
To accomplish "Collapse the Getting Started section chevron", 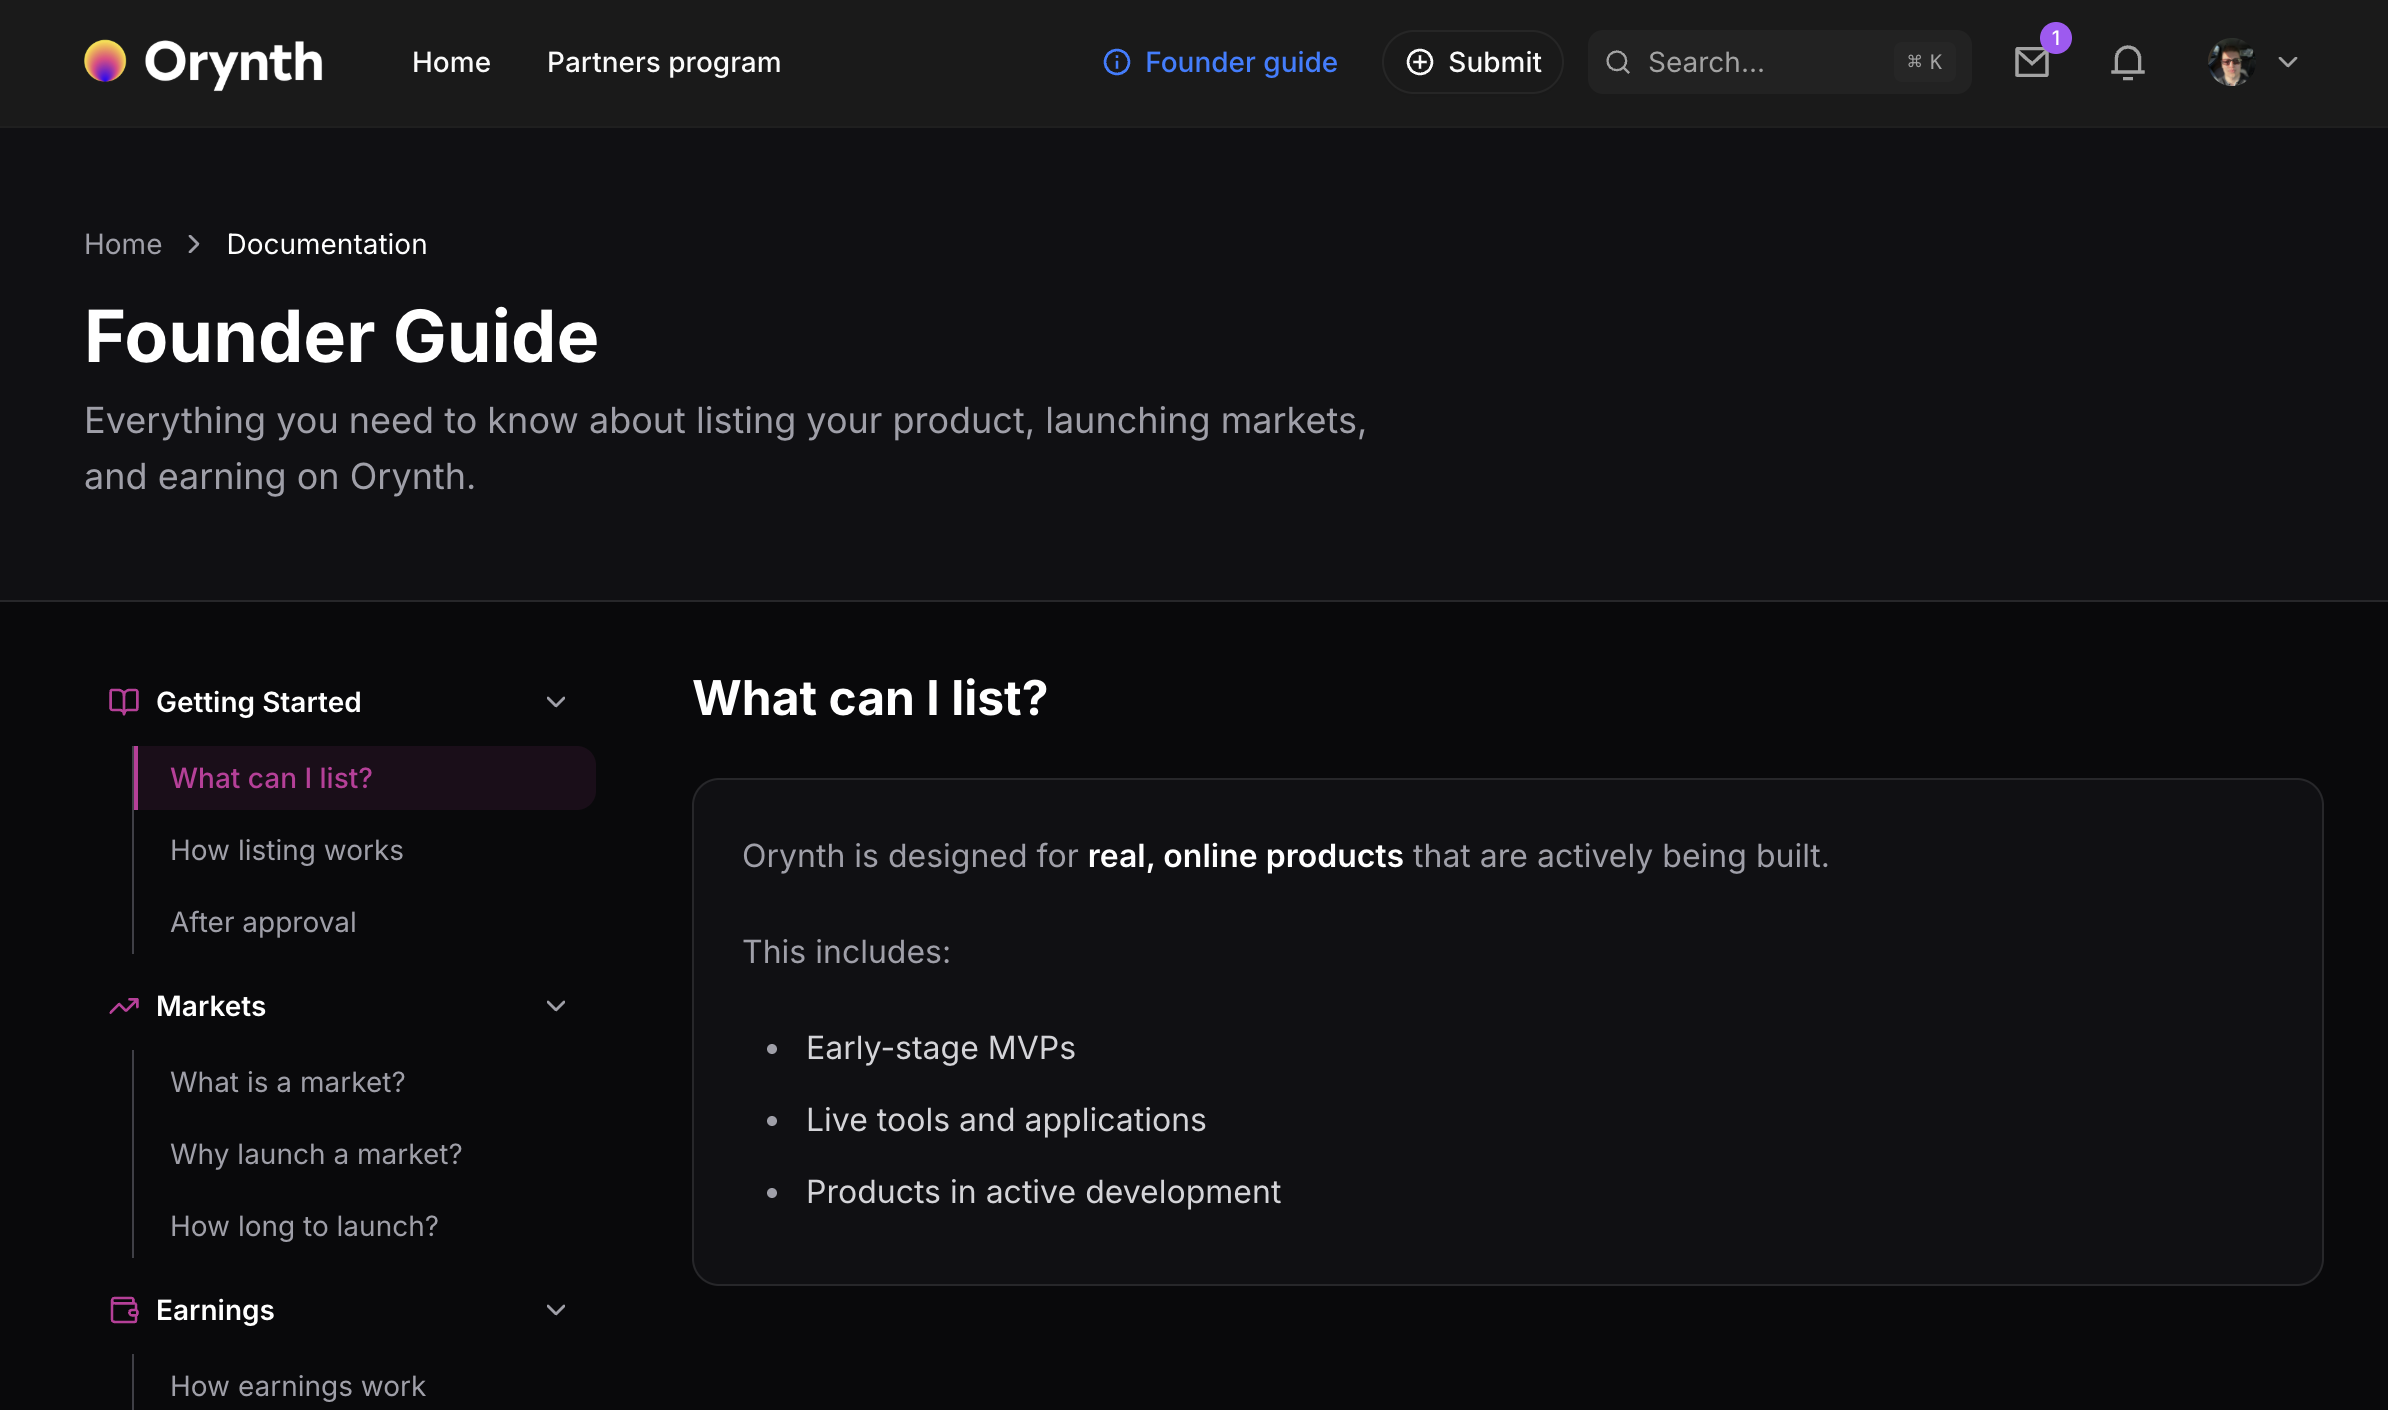I will point(556,702).
